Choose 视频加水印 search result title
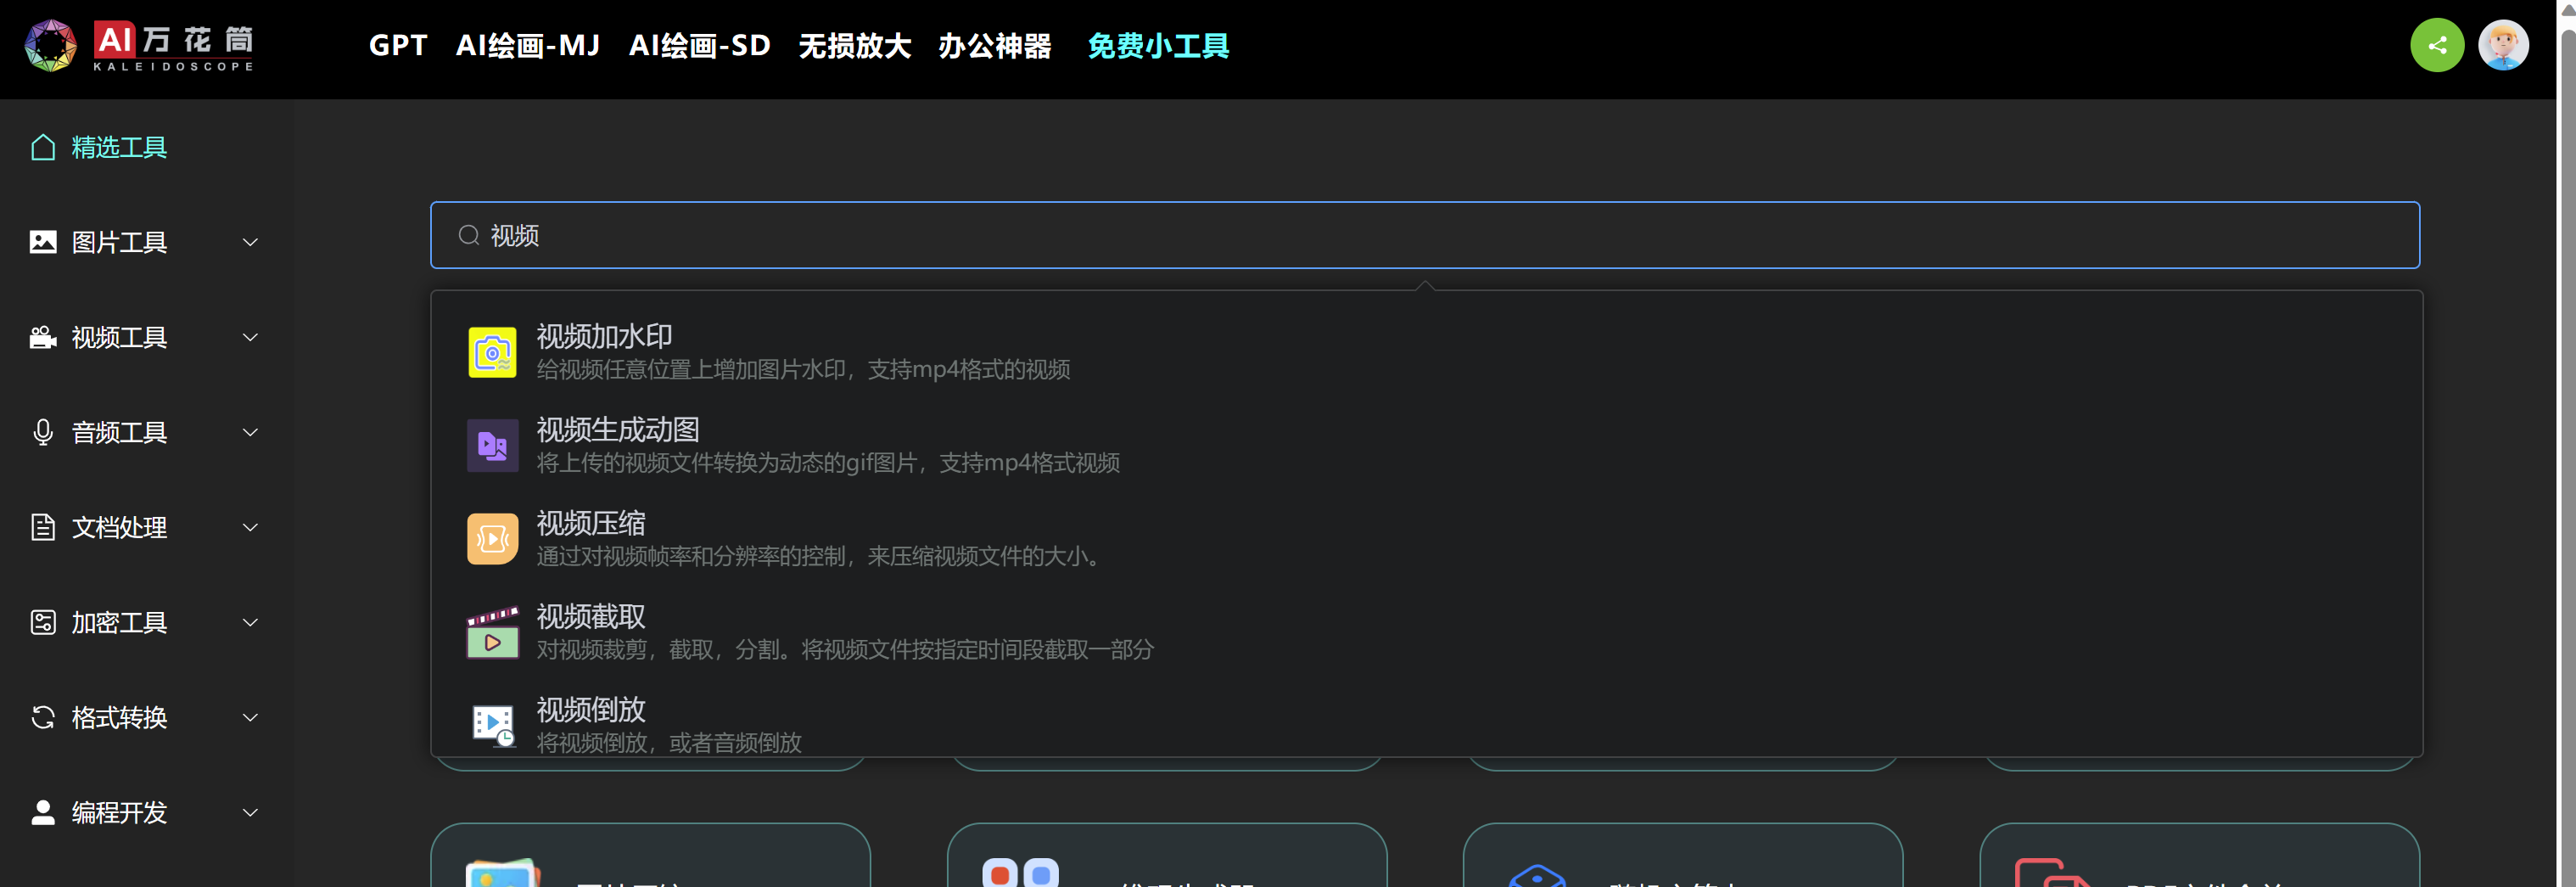Image resolution: width=2576 pixels, height=887 pixels. [x=604, y=336]
